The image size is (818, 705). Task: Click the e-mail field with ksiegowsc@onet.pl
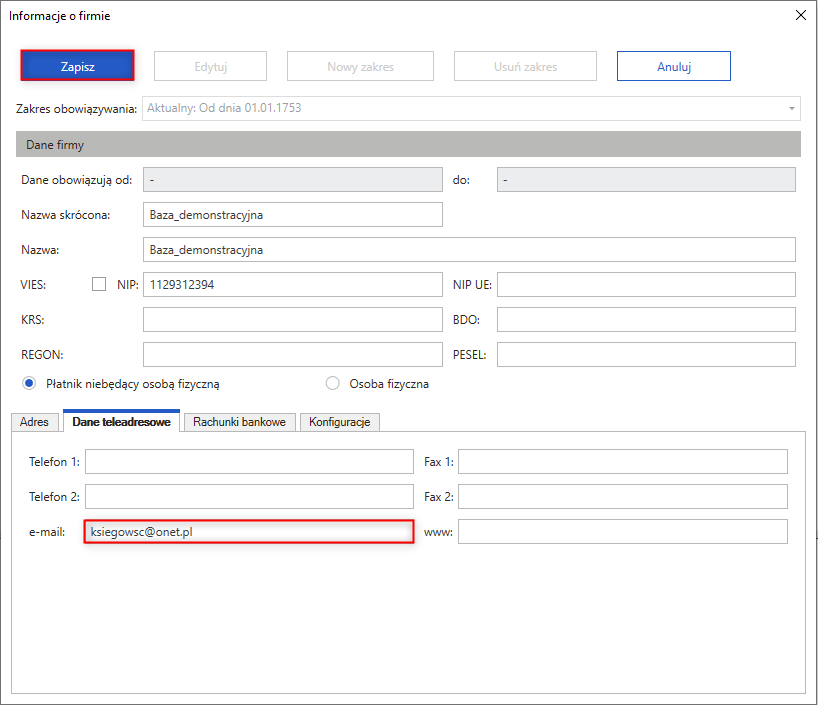[x=249, y=531]
